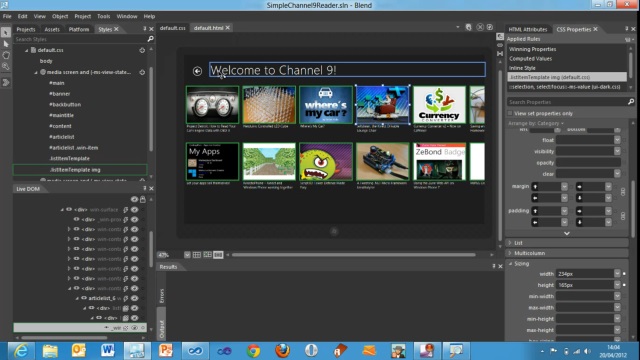Open the width units dropdown

[x=617, y=274]
